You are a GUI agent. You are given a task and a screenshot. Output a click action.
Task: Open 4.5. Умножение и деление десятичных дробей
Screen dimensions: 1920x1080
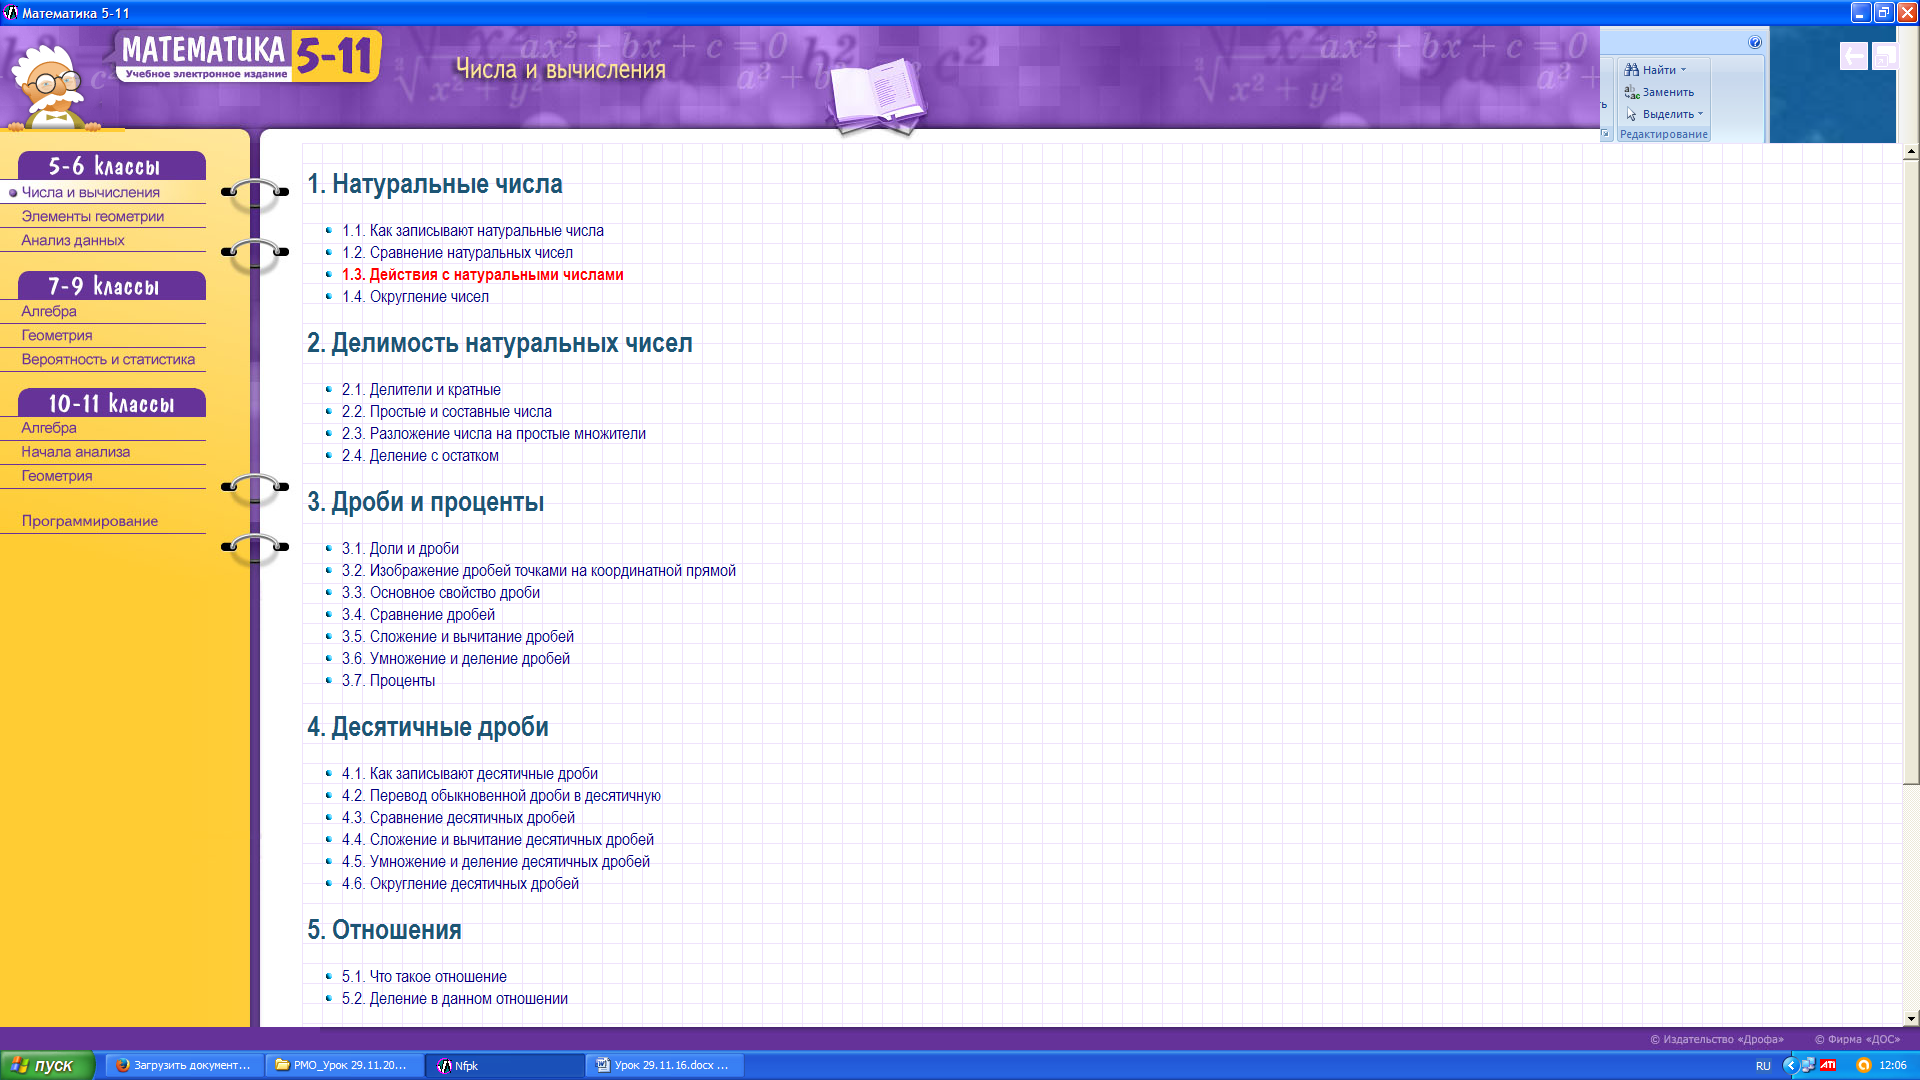point(496,861)
